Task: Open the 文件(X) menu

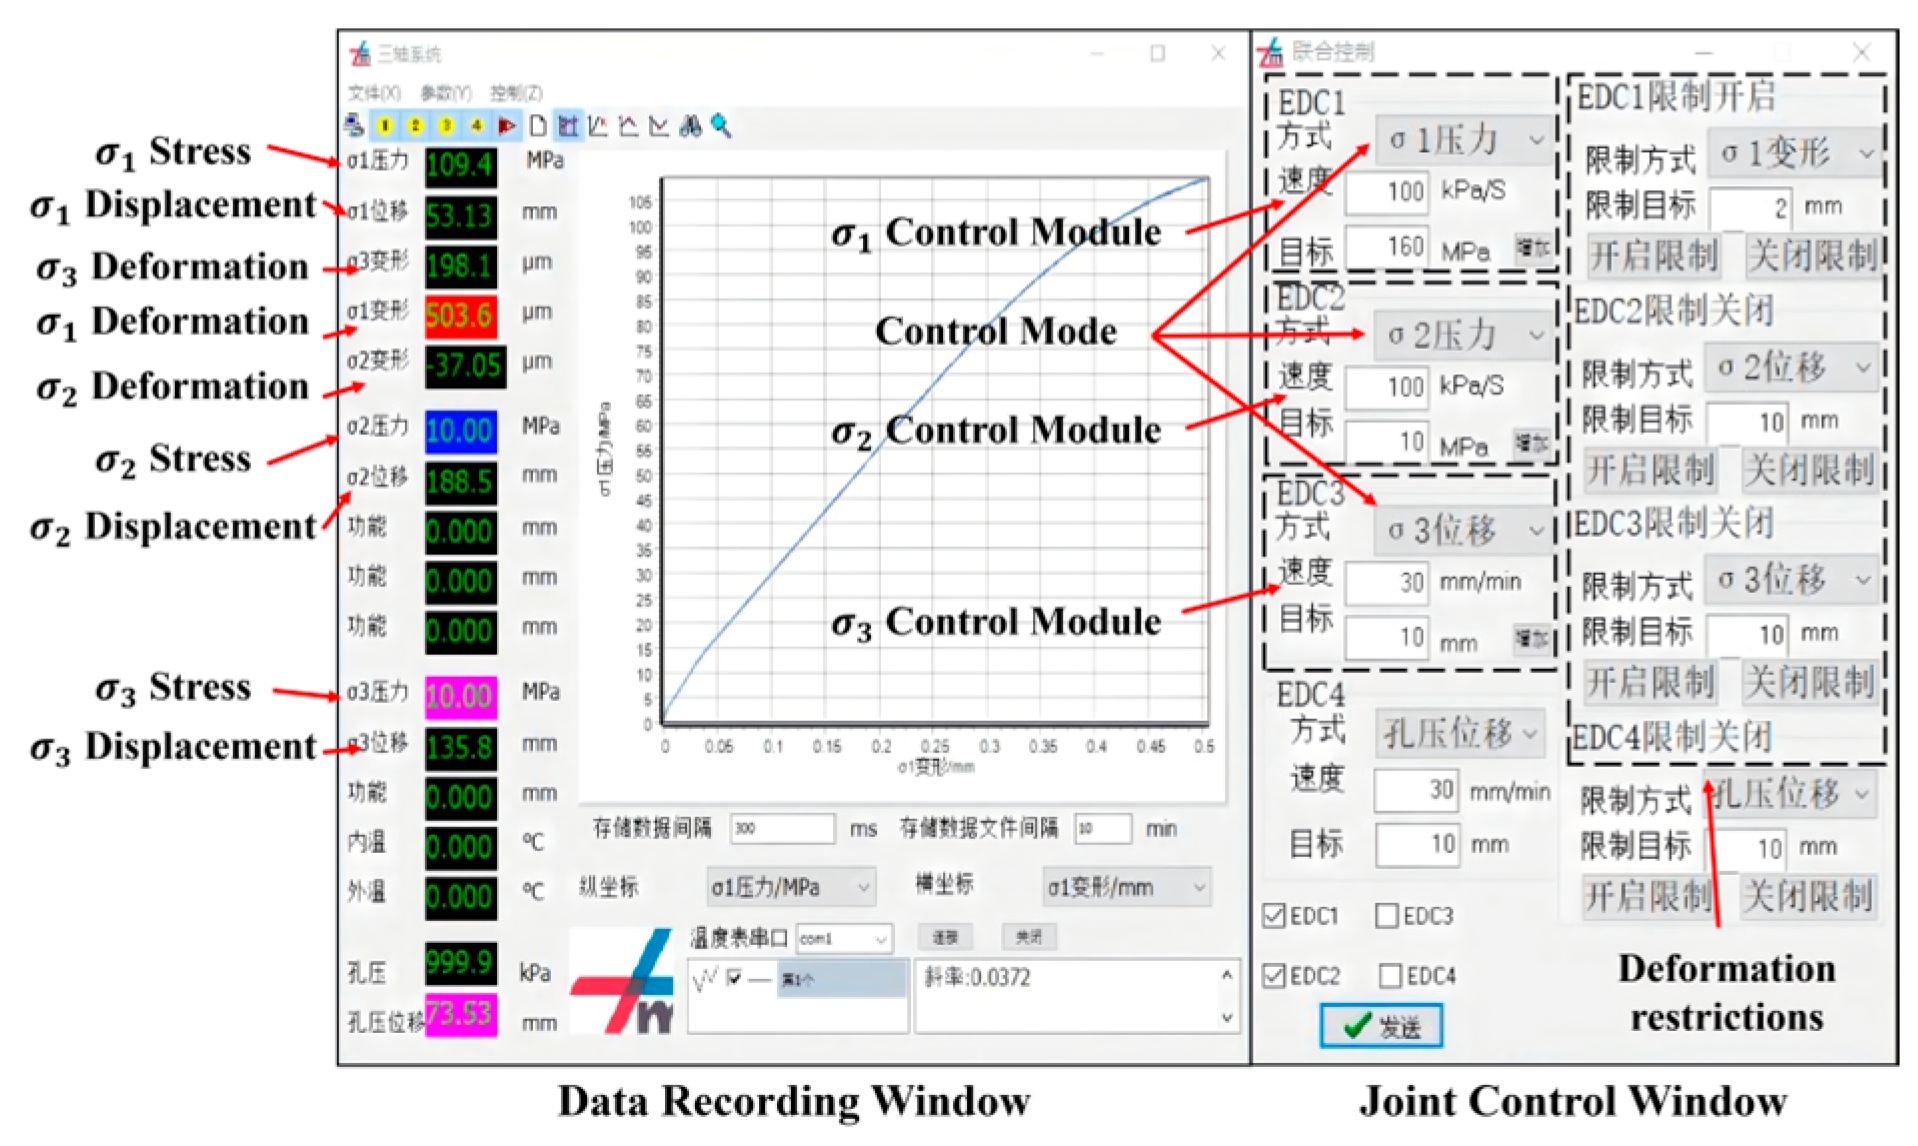Action: point(374,93)
